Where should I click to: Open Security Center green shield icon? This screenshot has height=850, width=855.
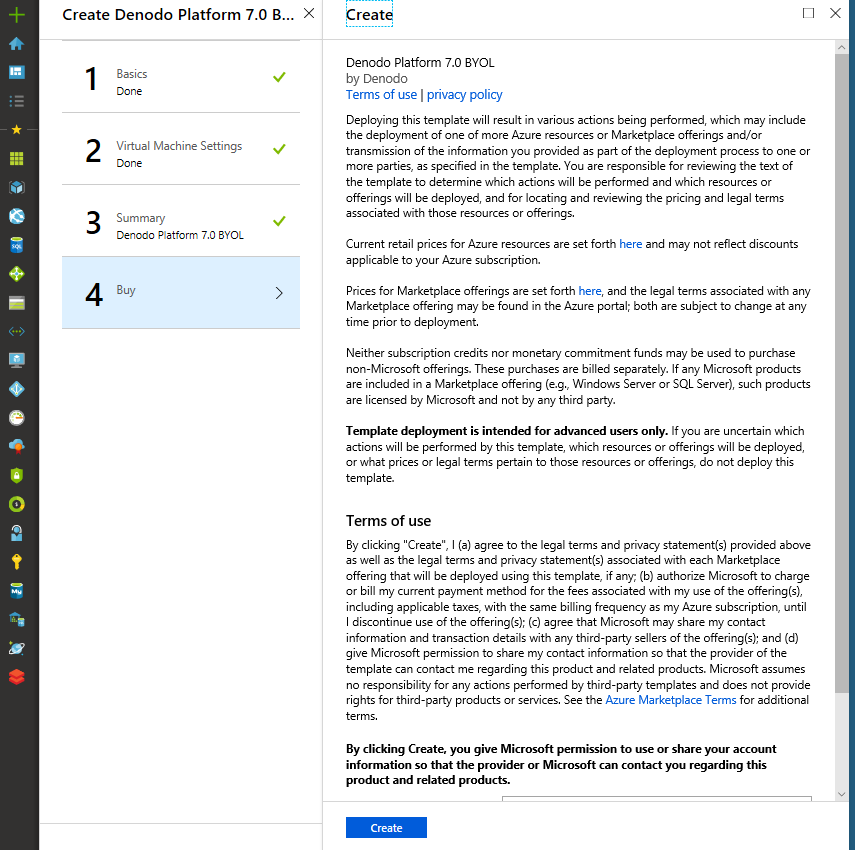(x=17, y=475)
